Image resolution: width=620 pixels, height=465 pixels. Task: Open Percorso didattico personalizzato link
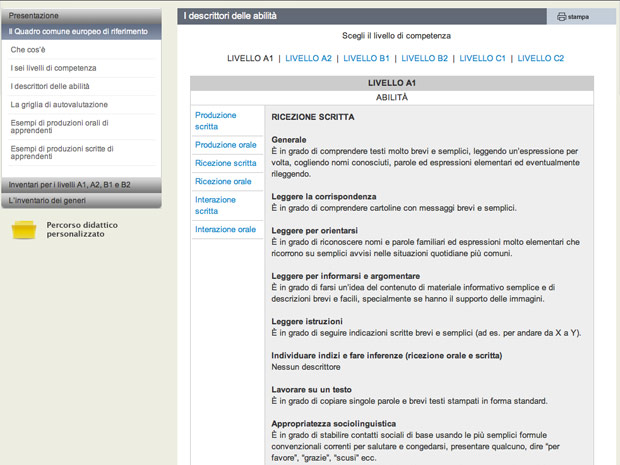pos(82,229)
